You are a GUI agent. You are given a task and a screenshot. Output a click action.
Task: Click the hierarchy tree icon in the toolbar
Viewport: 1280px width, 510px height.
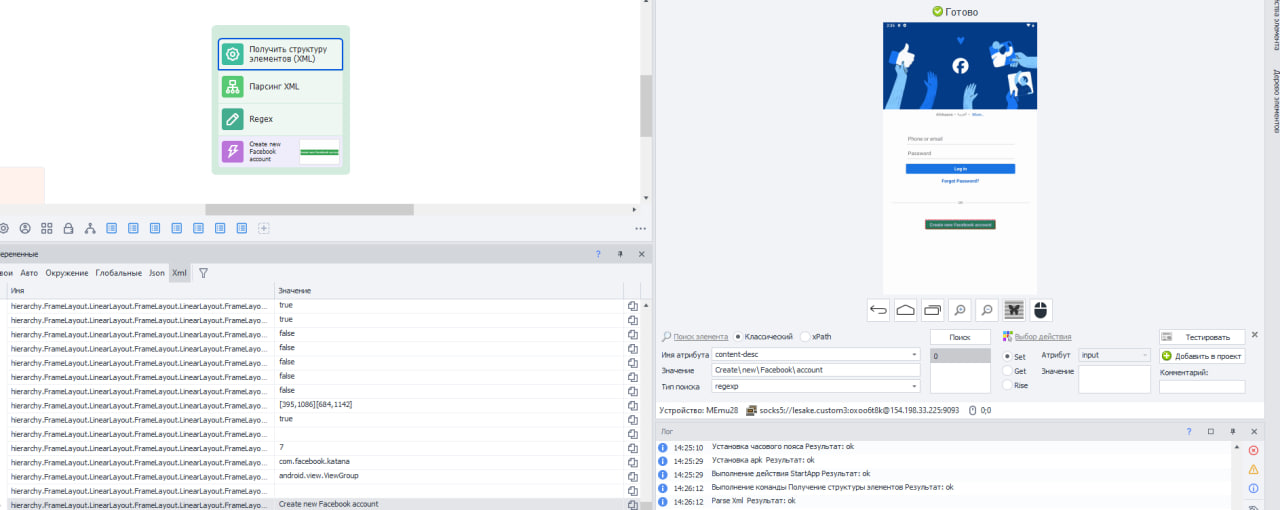coord(90,228)
